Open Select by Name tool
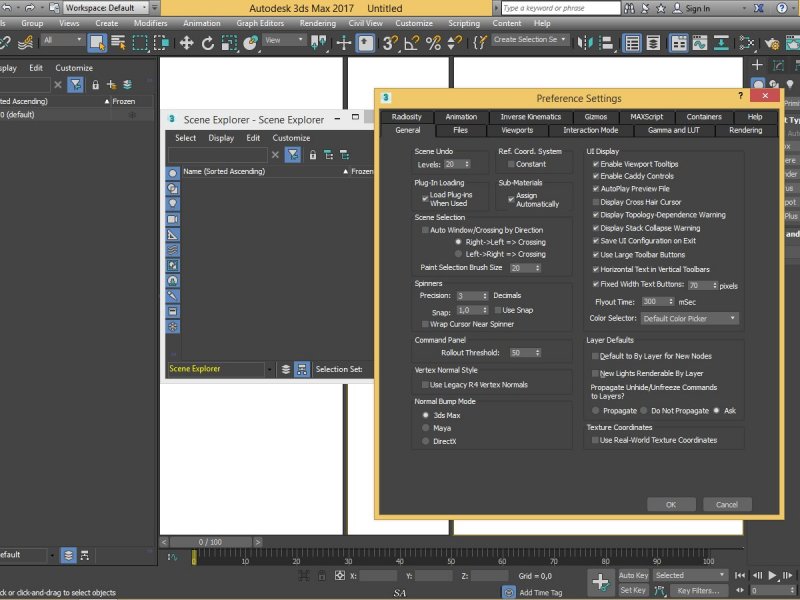Screen dimensions: 800x600 pos(118,43)
